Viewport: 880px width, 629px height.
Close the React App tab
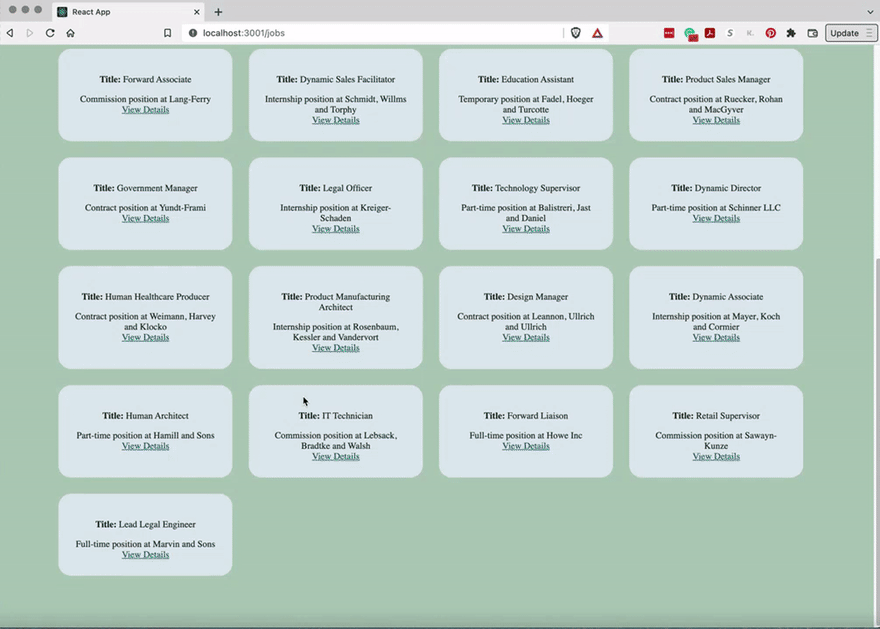pos(196,12)
